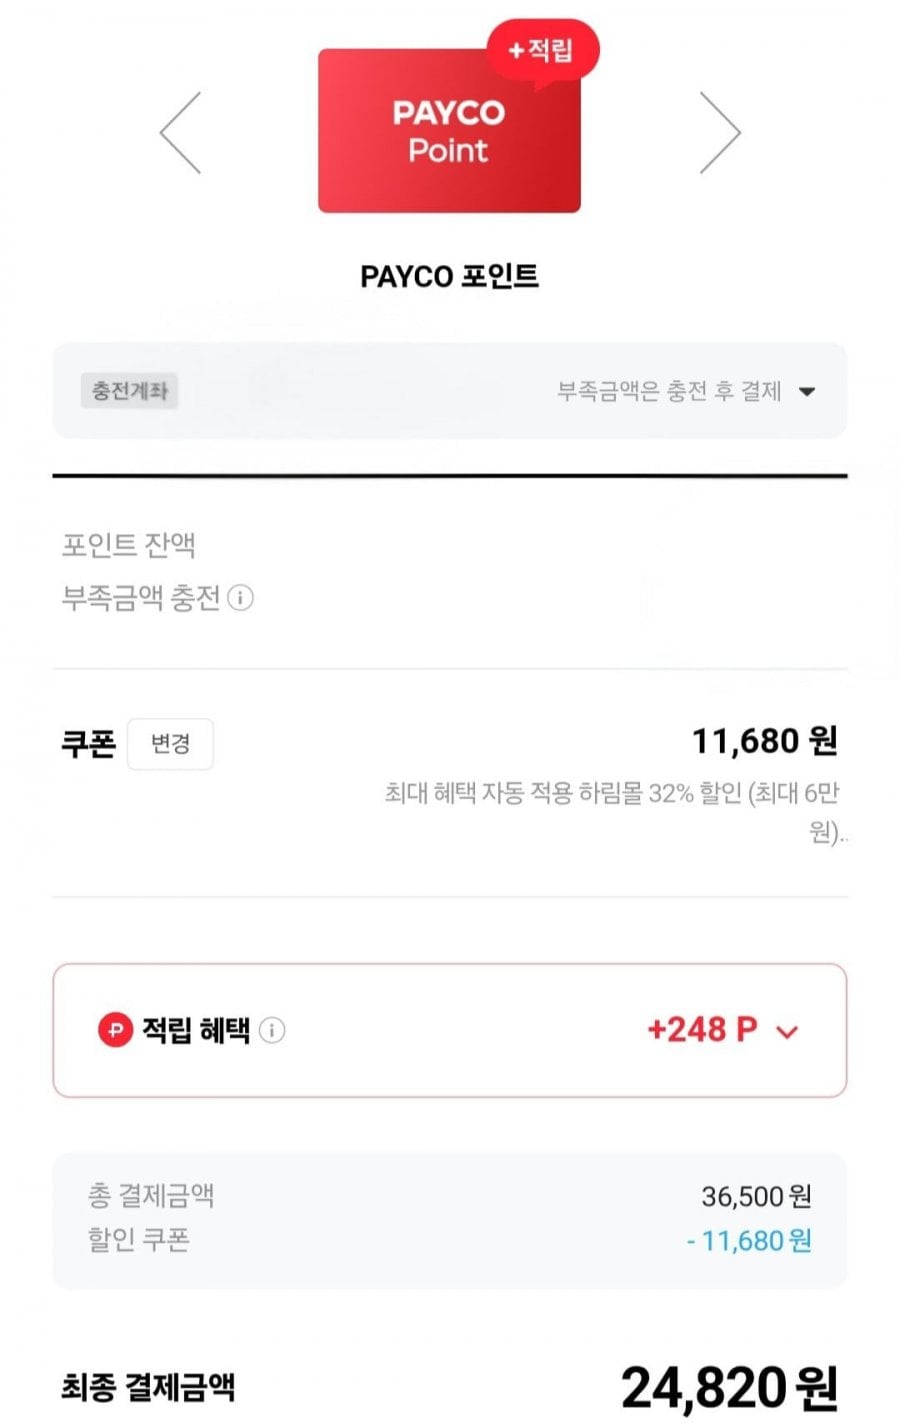The height and width of the screenshot is (1423, 900).
Task: Expand the +248 P chevron
Action: pyautogui.click(x=787, y=1032)
